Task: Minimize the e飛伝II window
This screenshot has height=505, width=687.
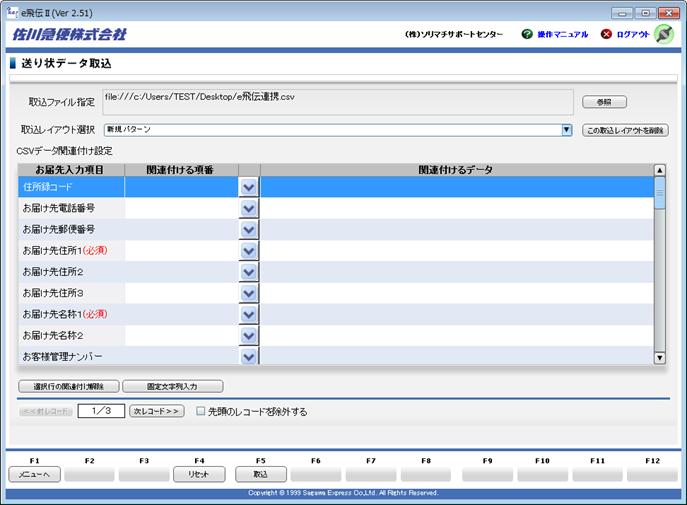Action: point(622,13)
